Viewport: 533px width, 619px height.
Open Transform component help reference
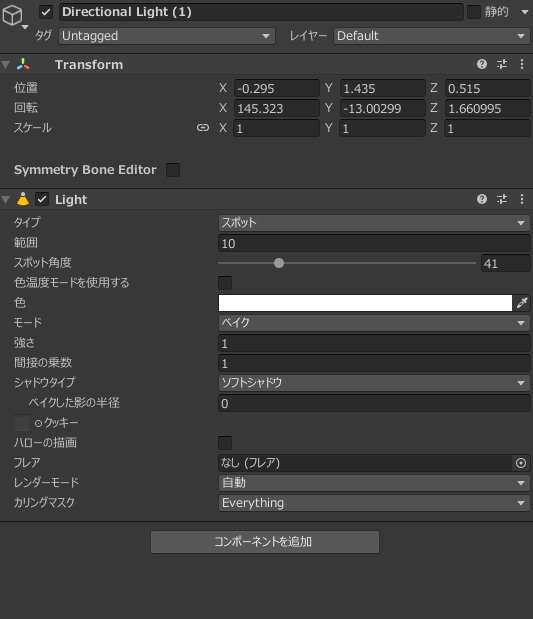[482, 64]
